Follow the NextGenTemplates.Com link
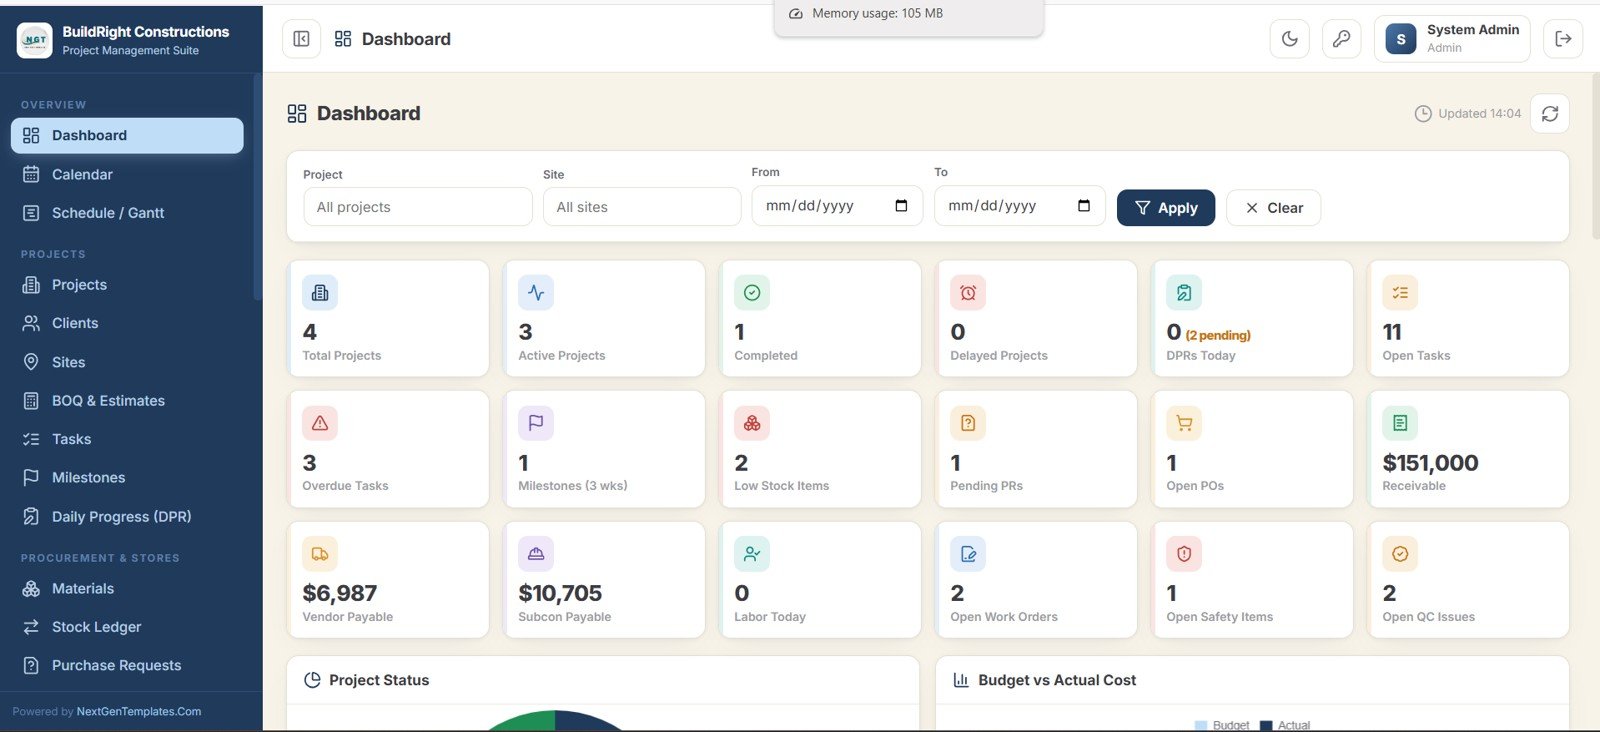The image size is (1600, 732). point(139,712)
